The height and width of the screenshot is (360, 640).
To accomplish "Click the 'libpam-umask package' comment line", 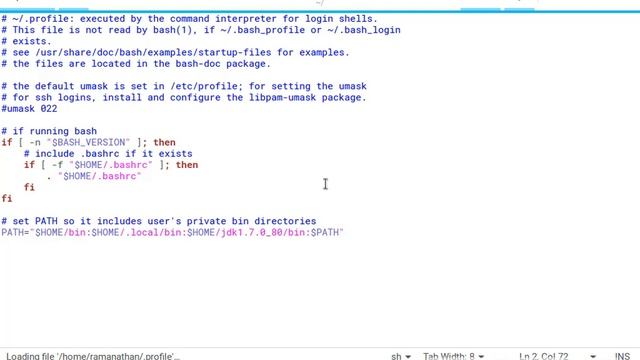I will pyautogui.click(x=184, y=98).
